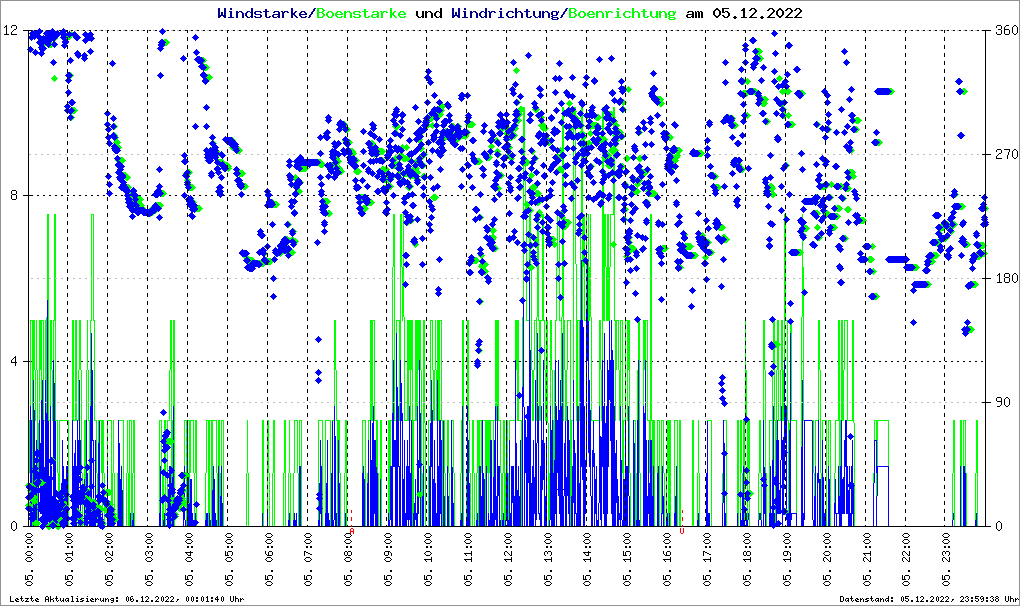Click the red sunset "U" marker on the time axis

[682, 532]
